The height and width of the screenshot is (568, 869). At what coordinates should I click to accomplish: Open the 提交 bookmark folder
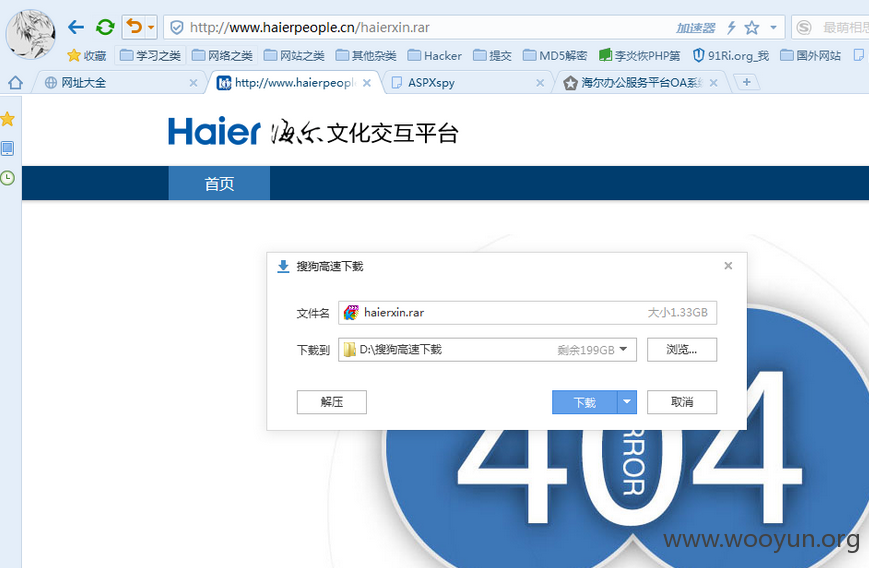[492, 55]
